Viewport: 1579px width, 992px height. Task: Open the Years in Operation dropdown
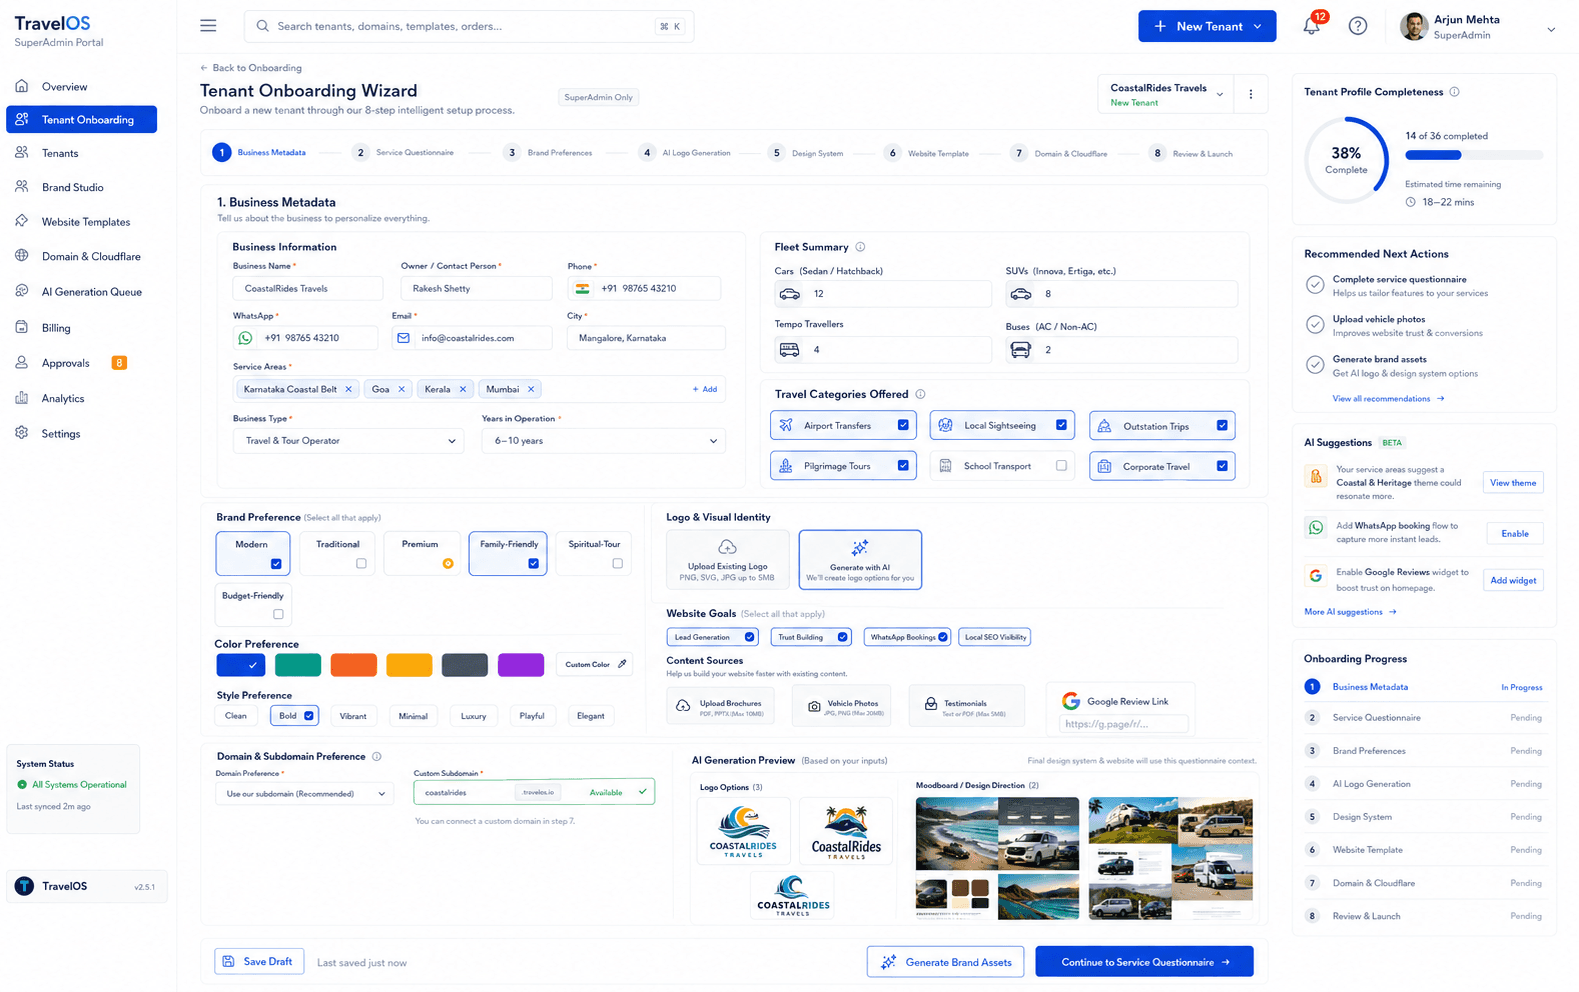point(603,441)
